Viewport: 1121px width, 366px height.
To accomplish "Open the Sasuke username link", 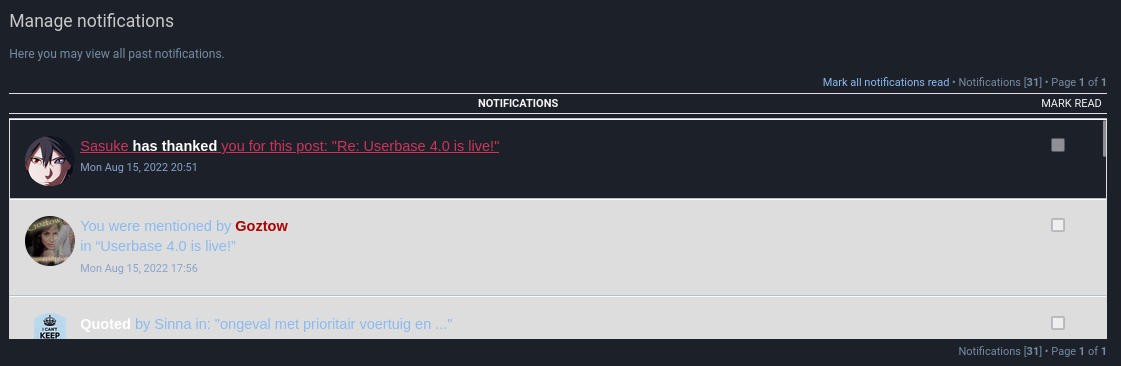I will (x=104, y=146).
